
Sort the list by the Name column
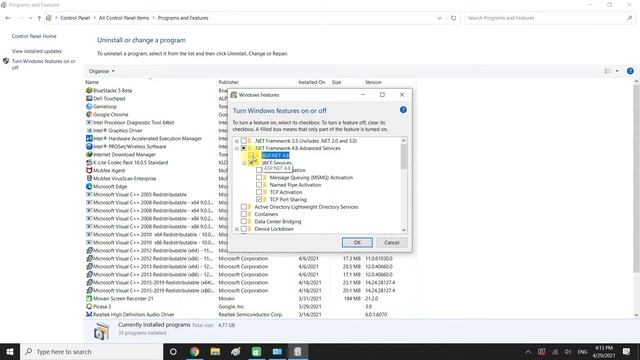pos(92,82)
